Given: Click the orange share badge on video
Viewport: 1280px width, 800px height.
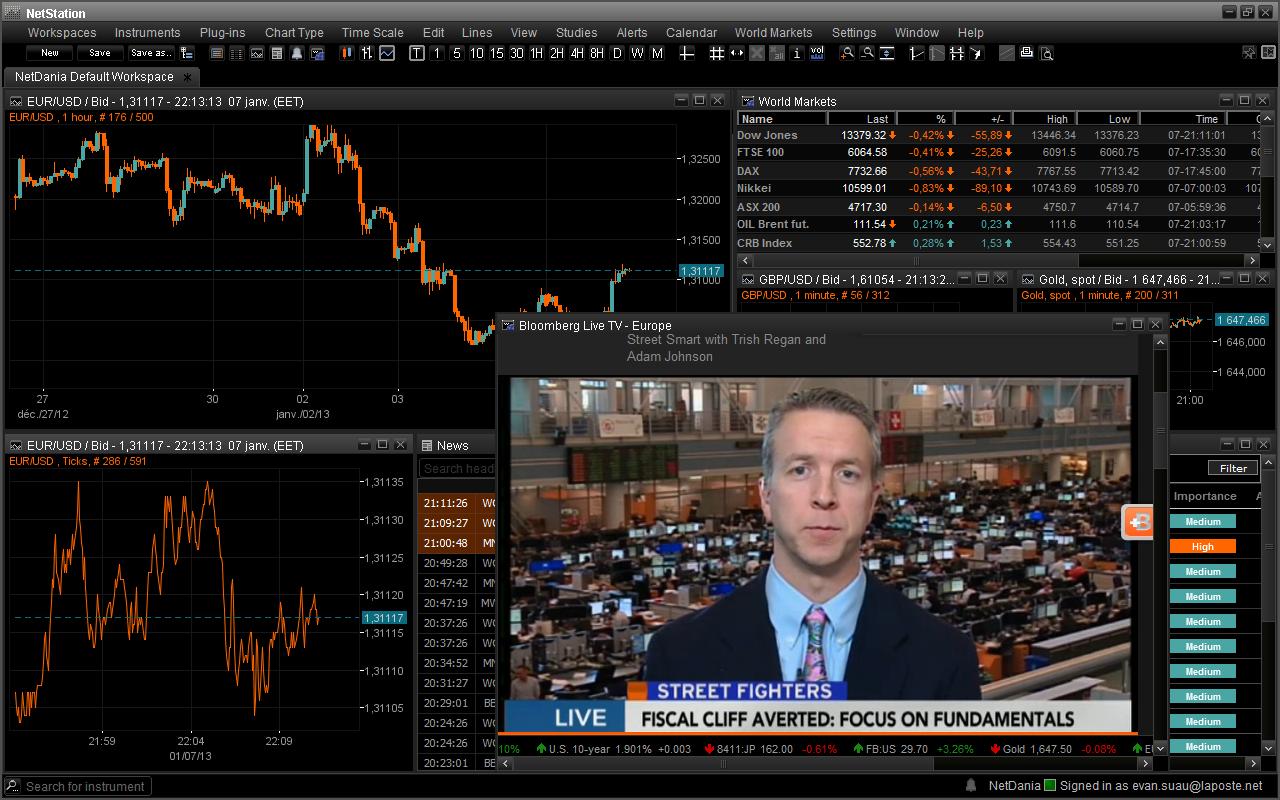Looking at the screenshot, I should [x=1138, y=521].
